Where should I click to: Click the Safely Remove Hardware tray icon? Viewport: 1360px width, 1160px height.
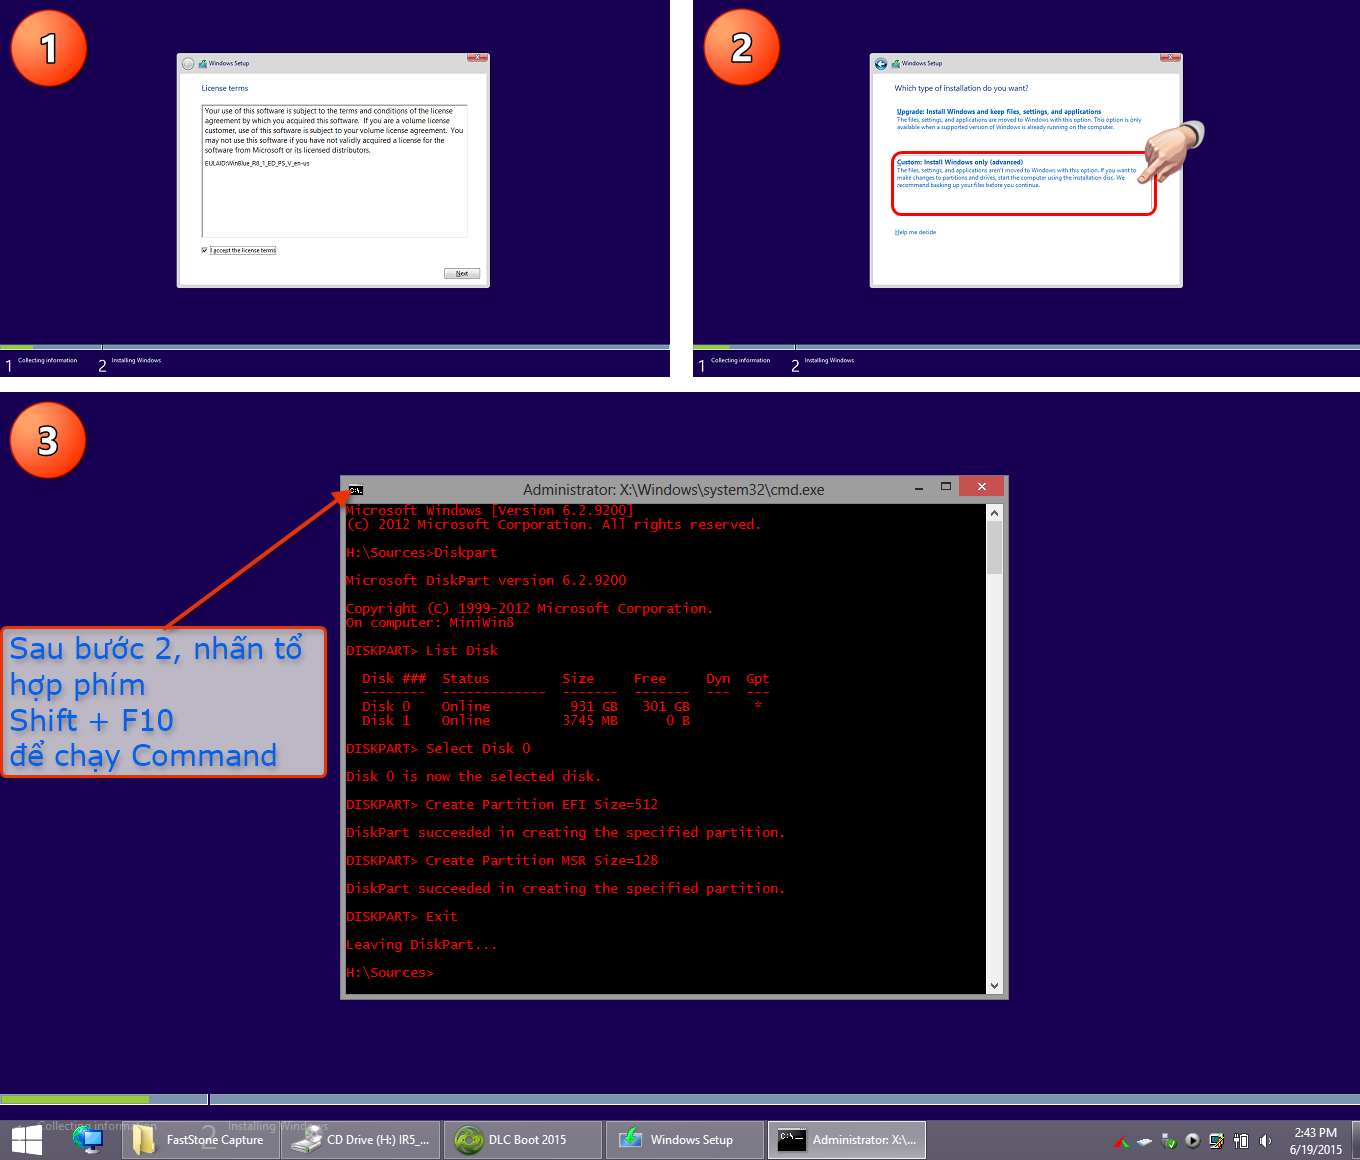click(x=1169, y=1141)
